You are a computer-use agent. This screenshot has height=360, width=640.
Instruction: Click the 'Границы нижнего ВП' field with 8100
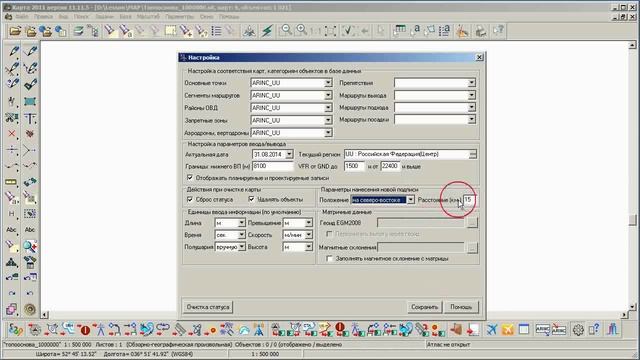[x=272, y=166]
